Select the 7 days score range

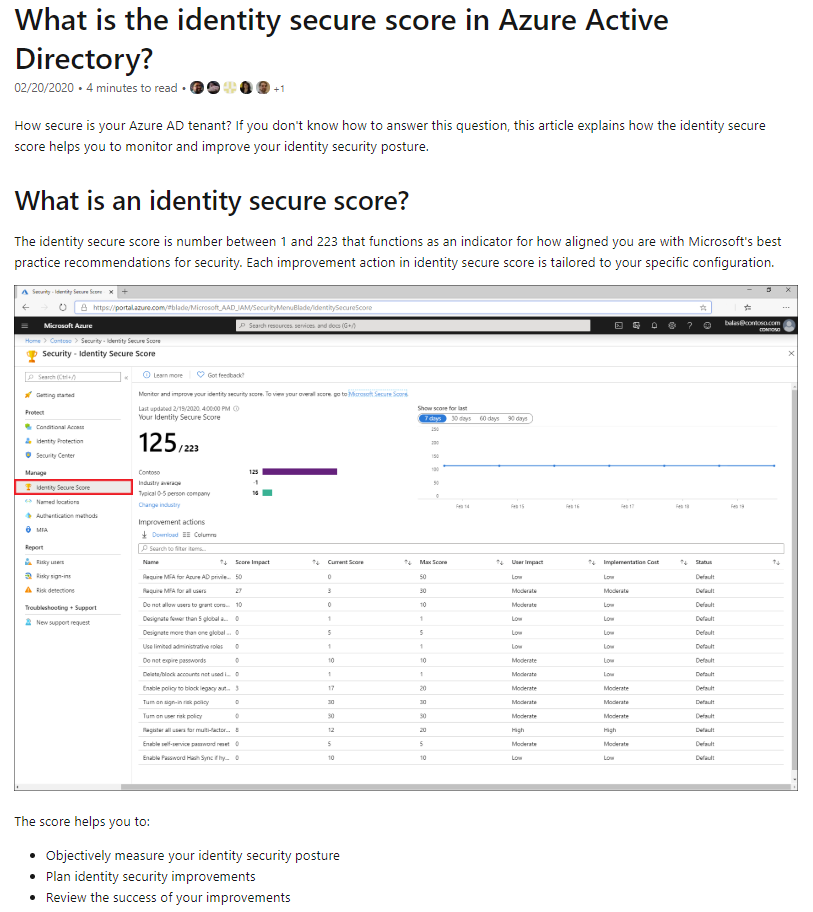(x=432, y=418)
